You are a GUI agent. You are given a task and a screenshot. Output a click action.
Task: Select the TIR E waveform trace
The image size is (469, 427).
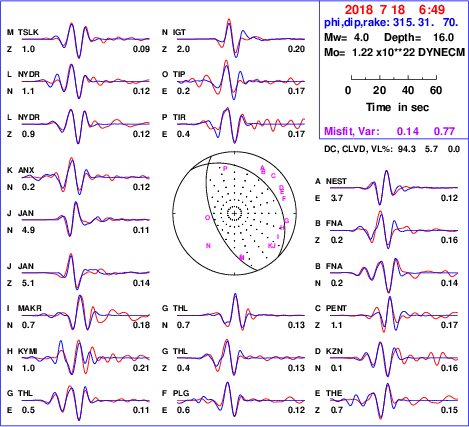tap(241, 125)
